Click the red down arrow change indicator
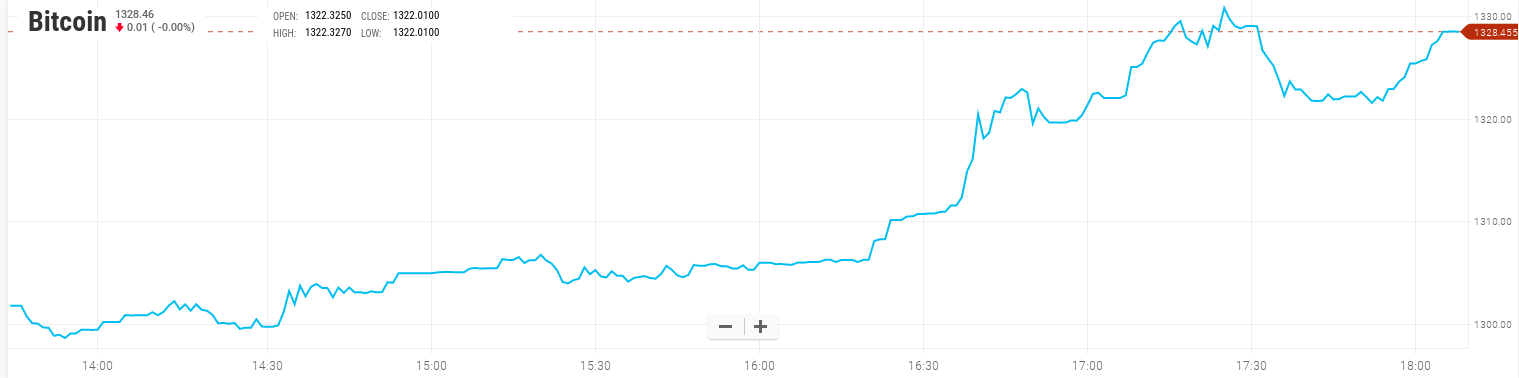This screenshot has height=378, width=1519. 120,27
